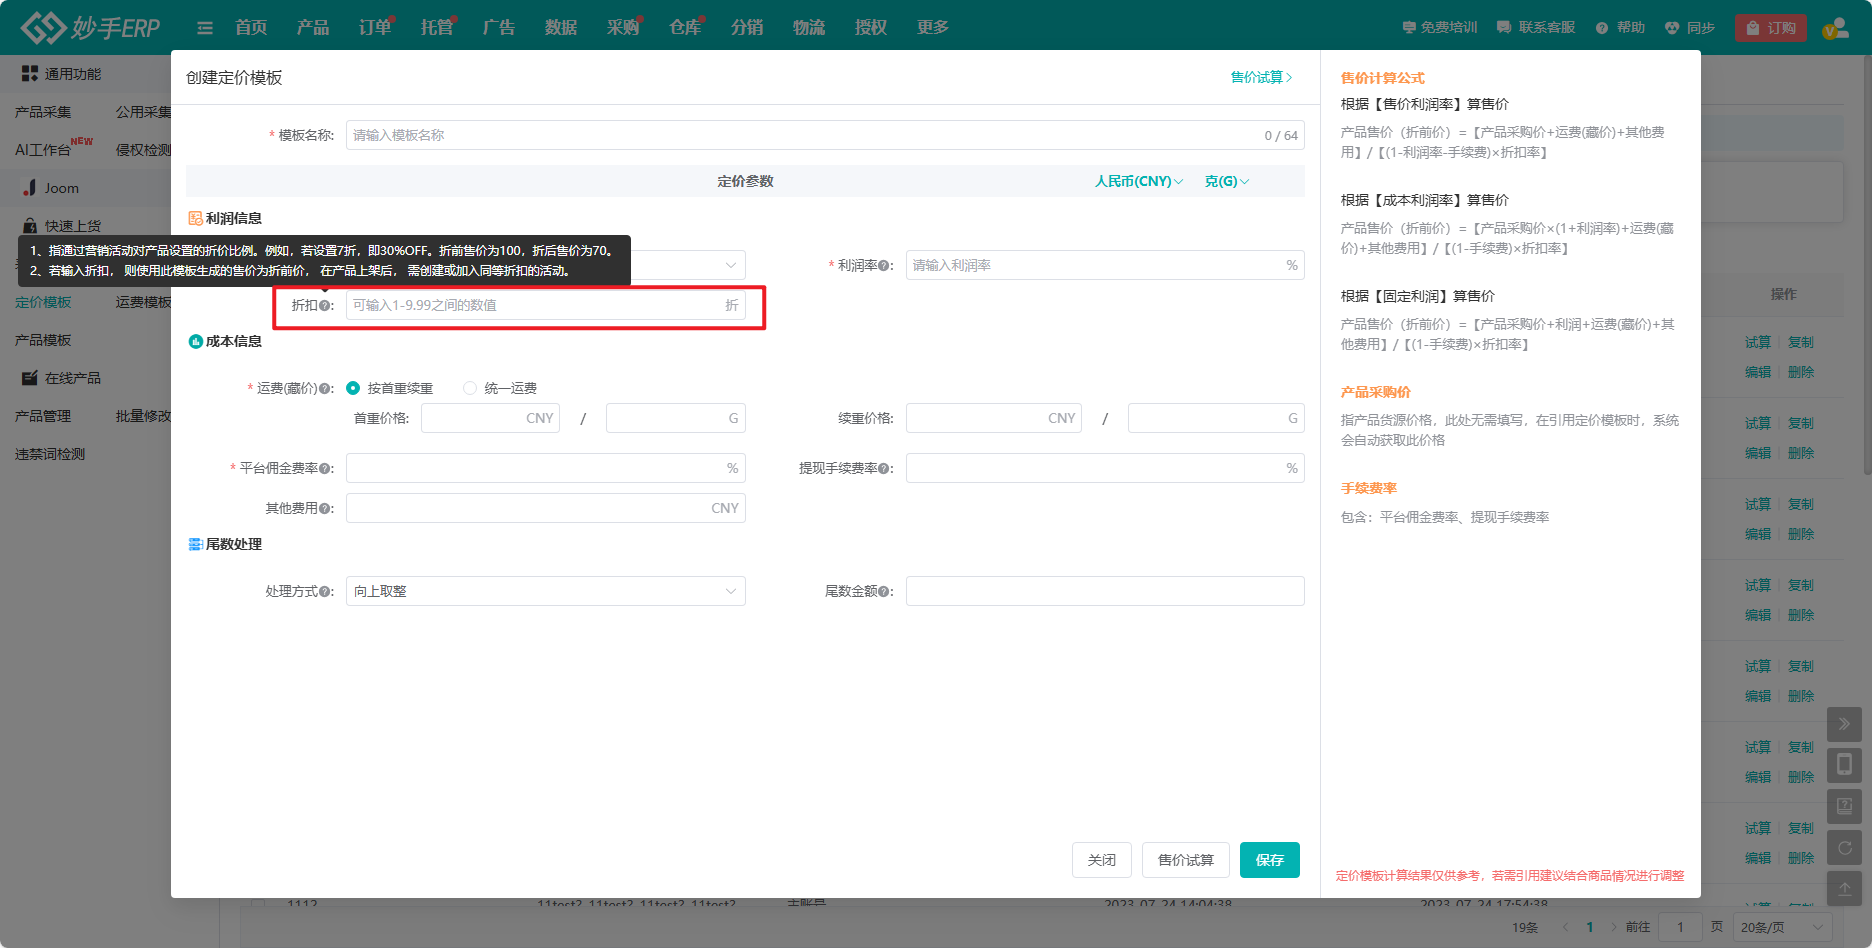Open 定价模板 in the sidebar
Screen dimensions: 1872x948
43,302
